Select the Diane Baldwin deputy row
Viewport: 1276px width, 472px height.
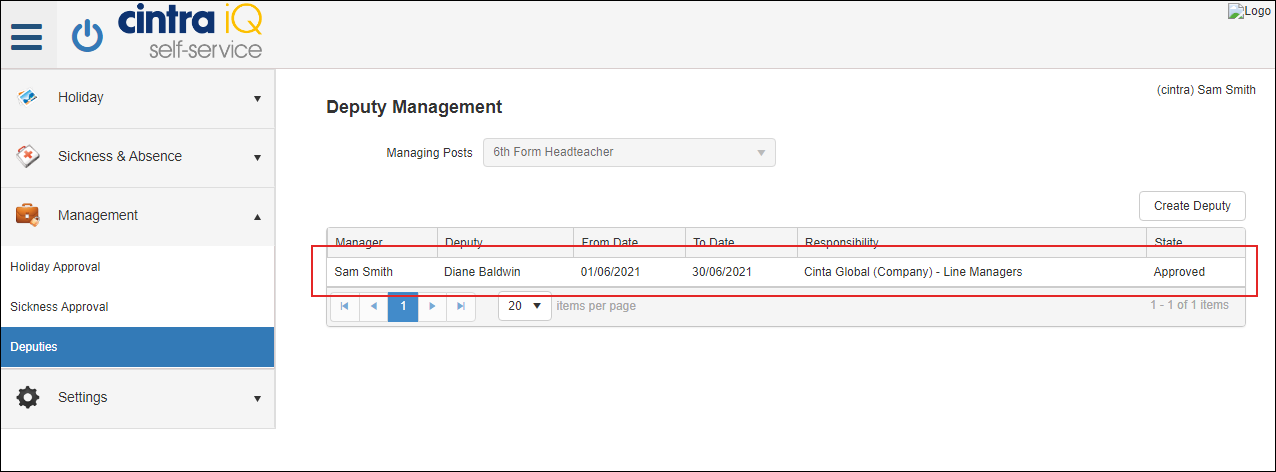click(786, 272)
